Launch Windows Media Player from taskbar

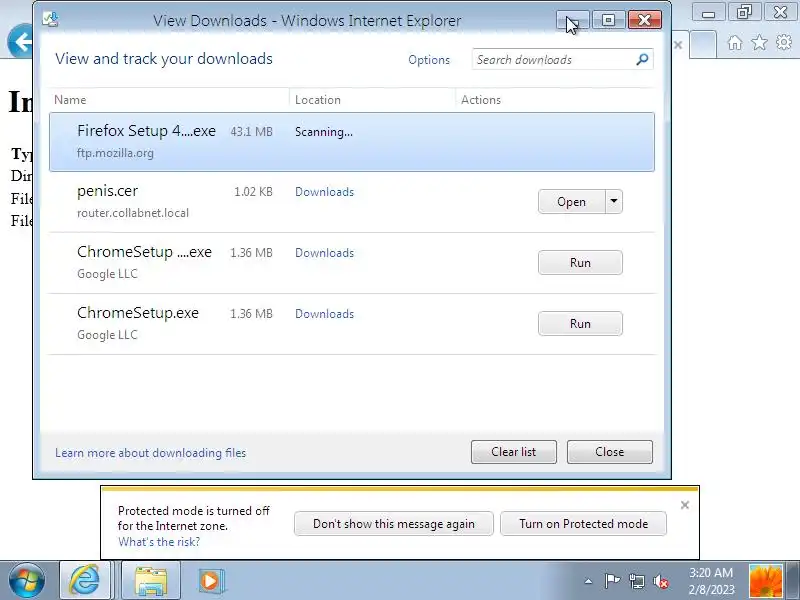[210, 581]
